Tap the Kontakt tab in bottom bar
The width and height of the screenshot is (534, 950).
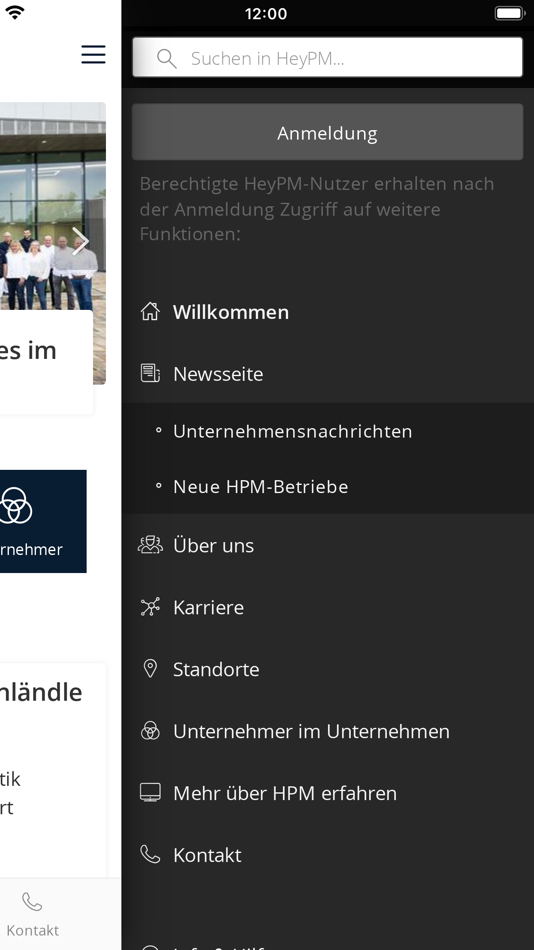[x=33, y=915]
